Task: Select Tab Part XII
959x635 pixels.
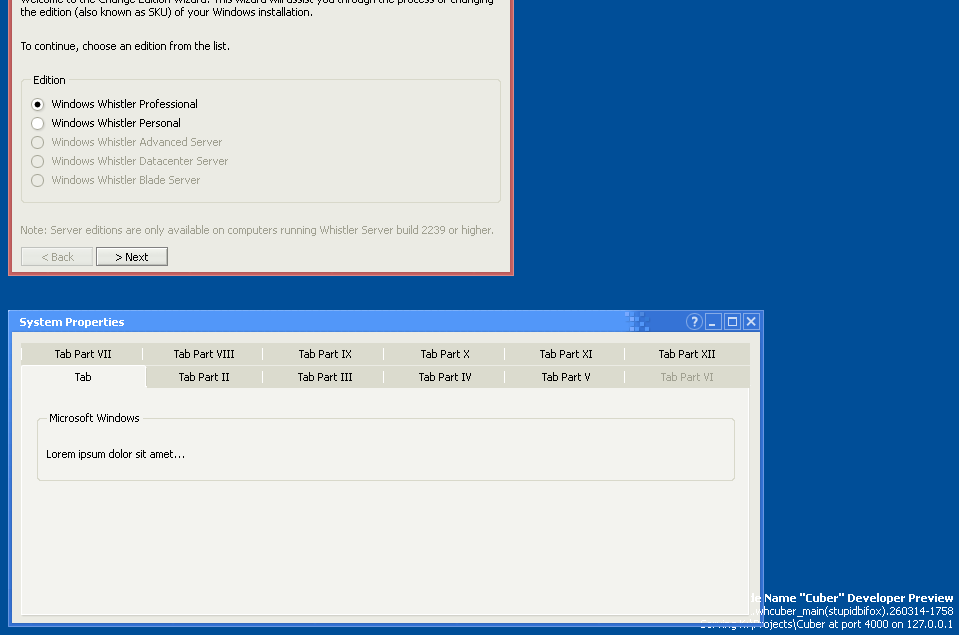Action: click(x=687, y=354)
